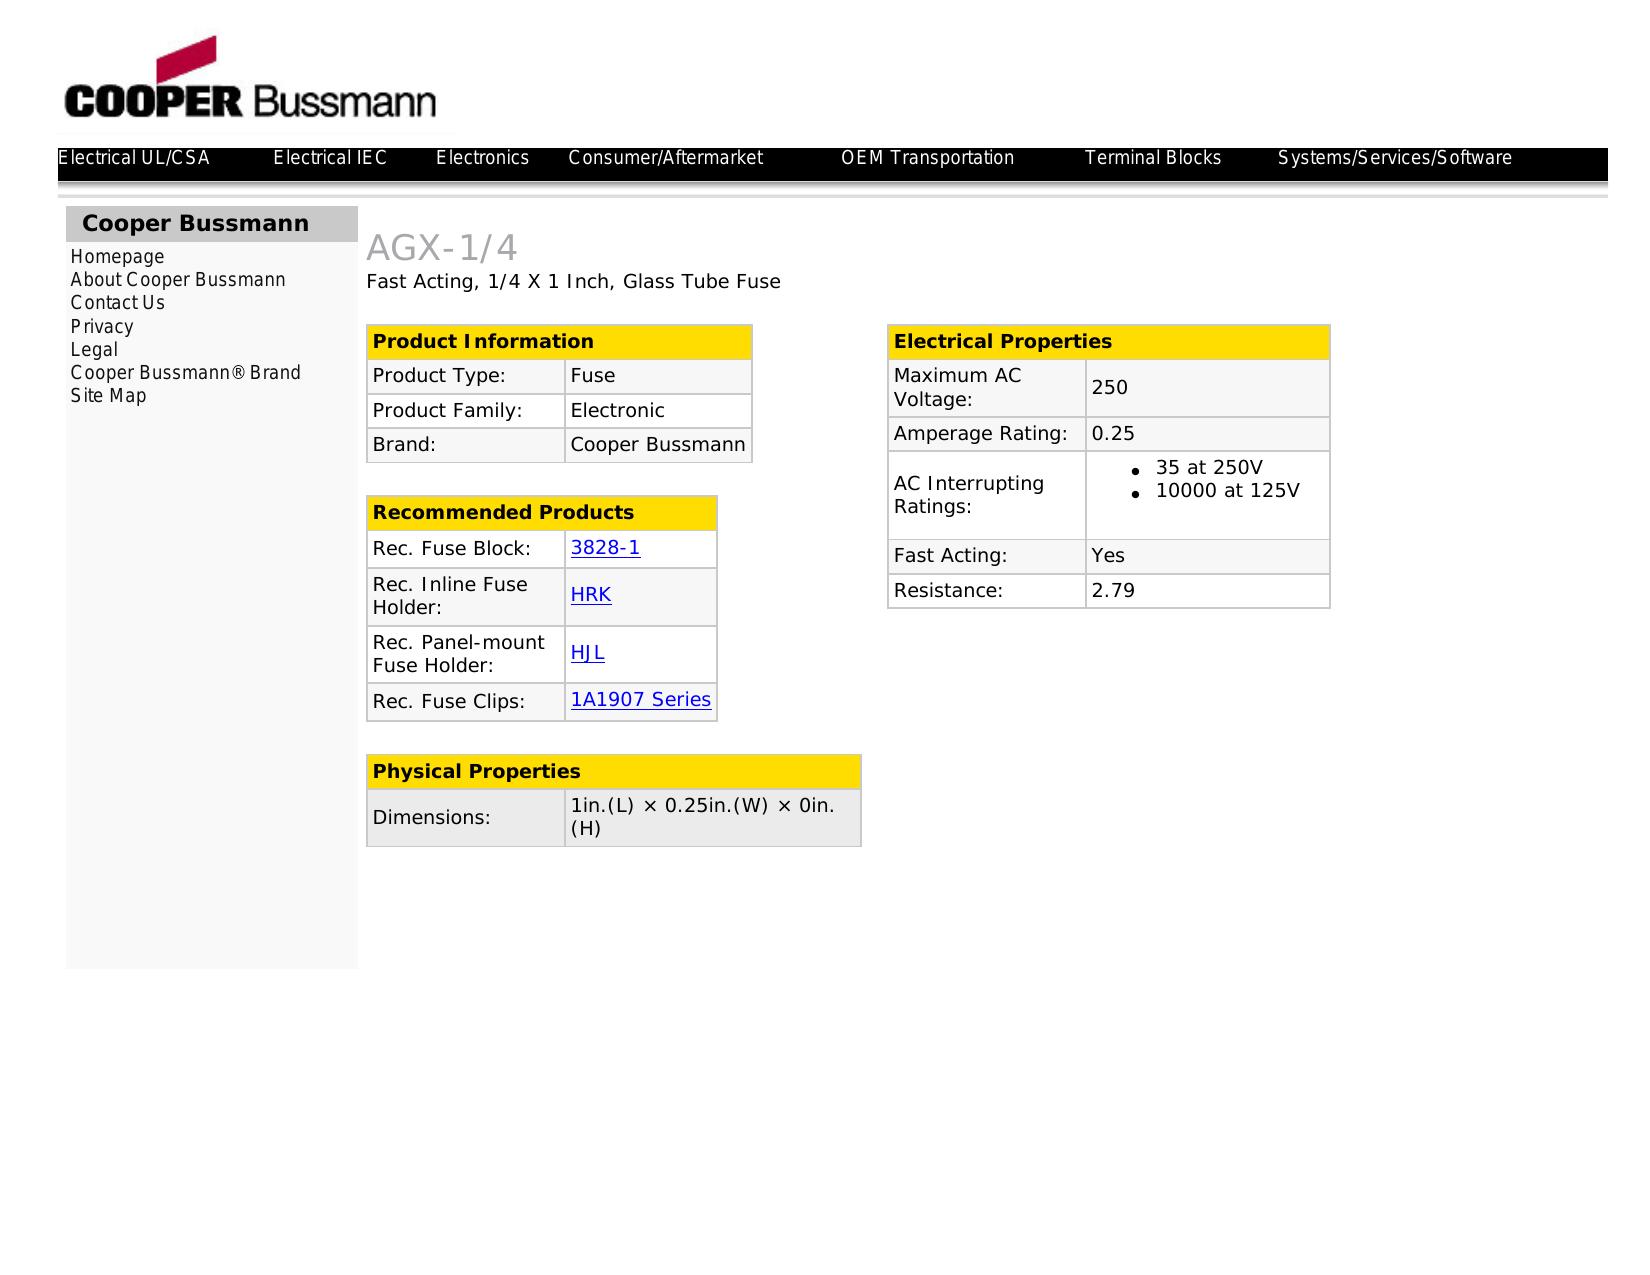Choose Terminal Blocks in the top menu
The width and height of the screenshot is (1650, 1275).
tap(1153, 158)
